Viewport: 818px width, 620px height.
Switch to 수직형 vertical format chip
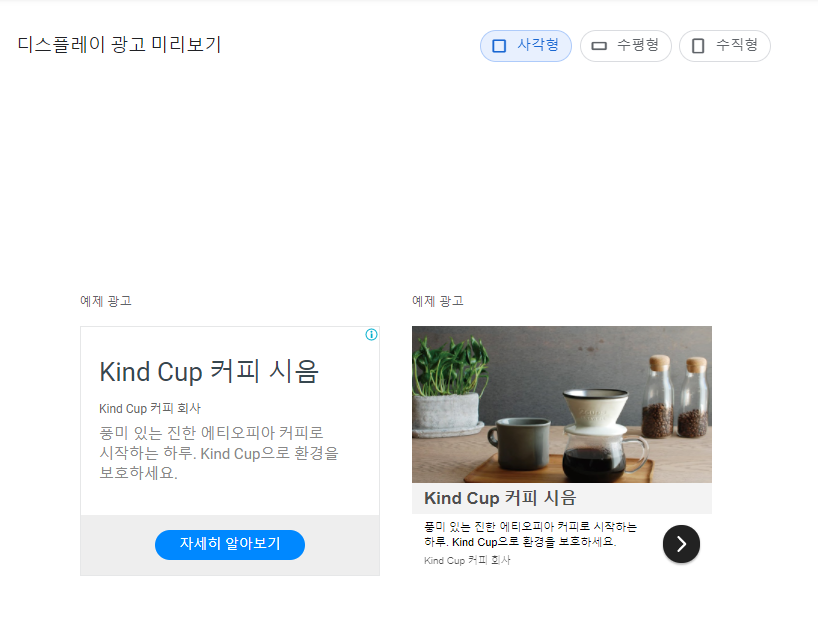pyautogui.click(x=725, y=46)
